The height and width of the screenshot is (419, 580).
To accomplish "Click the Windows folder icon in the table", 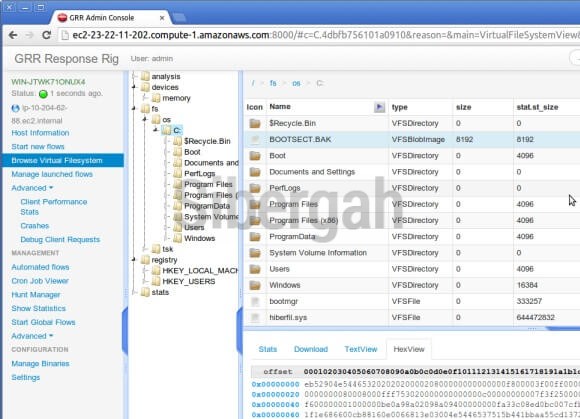I will [x=255, y=285].
